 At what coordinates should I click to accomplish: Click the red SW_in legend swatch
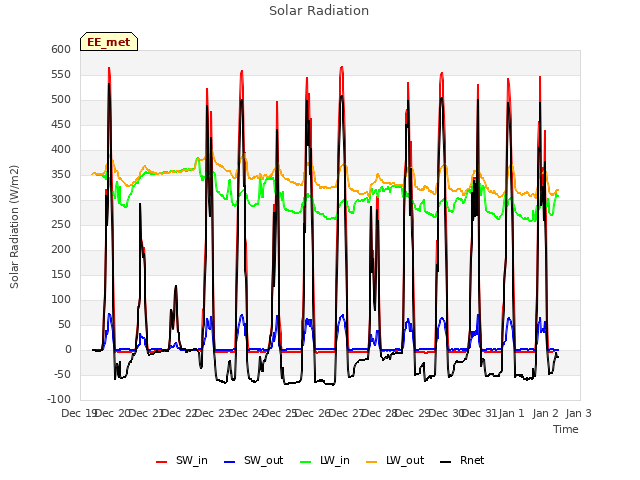162,462
